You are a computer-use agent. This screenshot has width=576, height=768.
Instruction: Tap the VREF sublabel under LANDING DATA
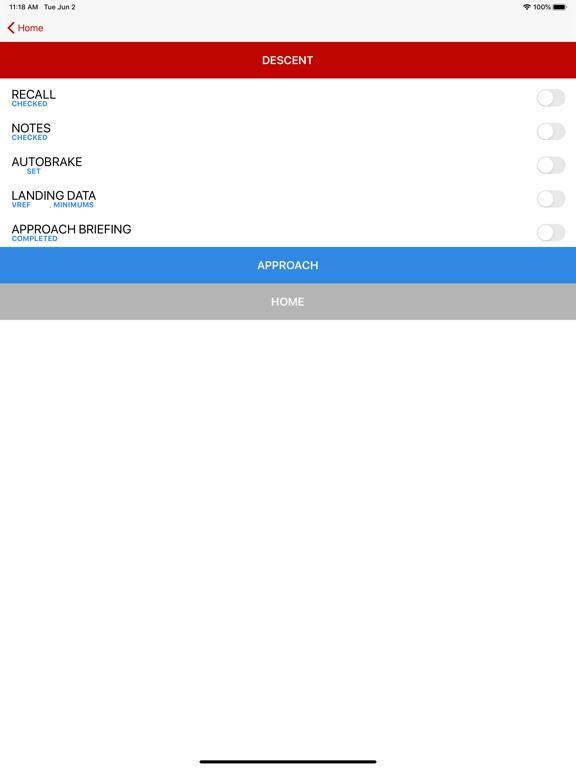pos(21,205)
